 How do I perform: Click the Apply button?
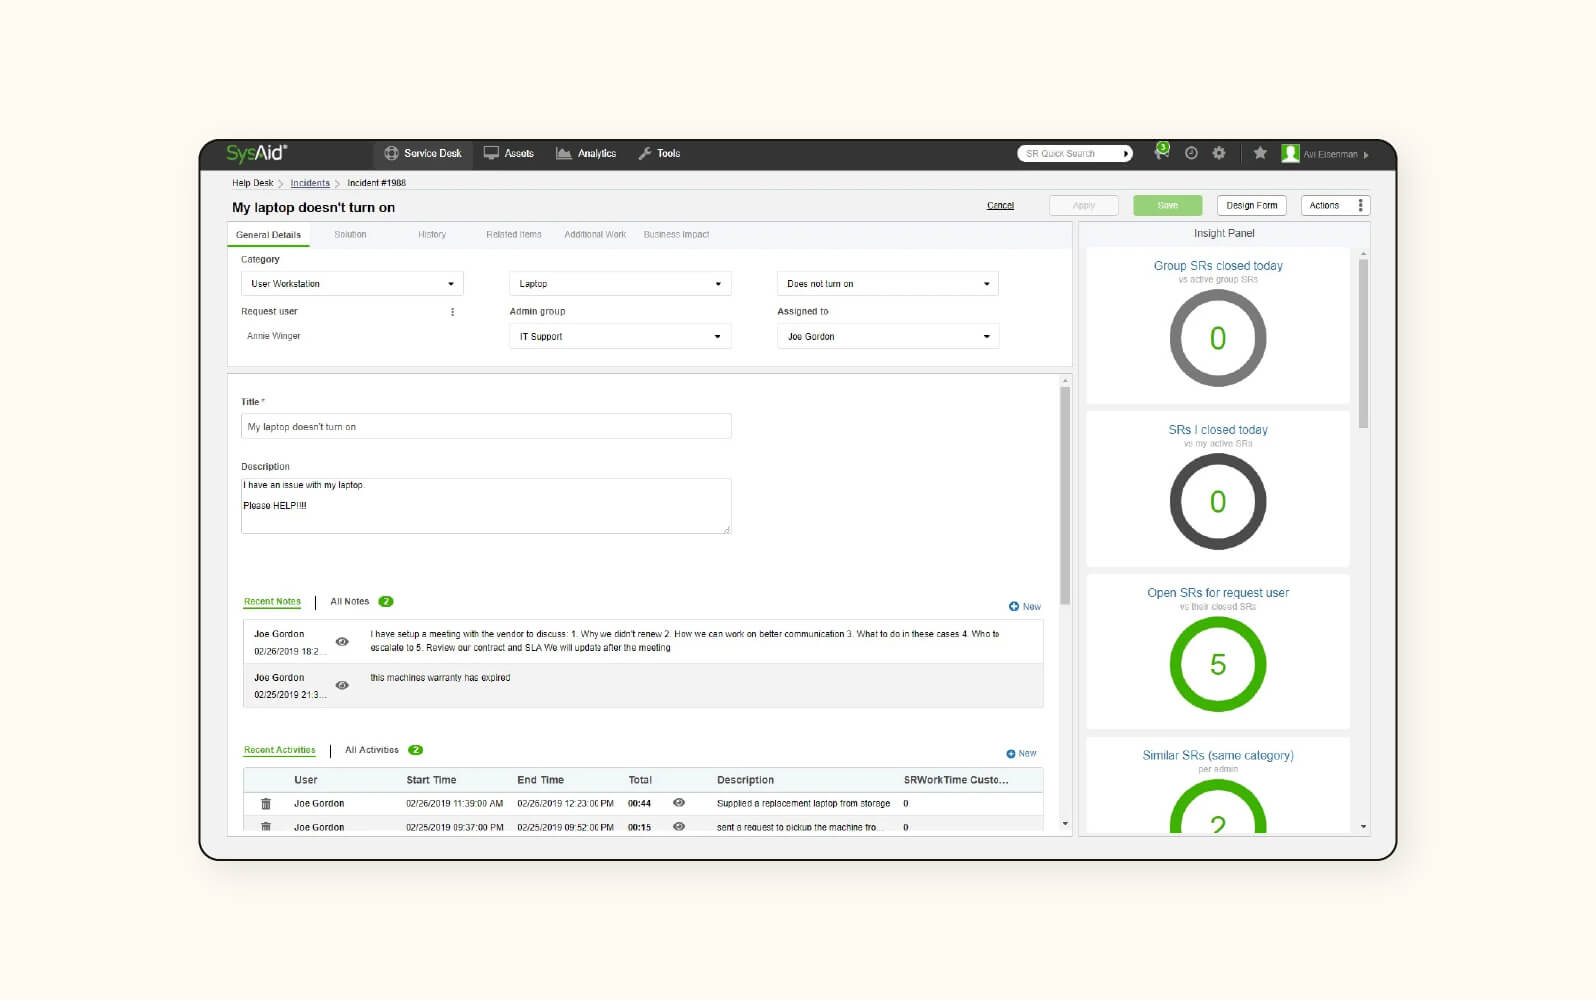click(x=1084, y=205)
